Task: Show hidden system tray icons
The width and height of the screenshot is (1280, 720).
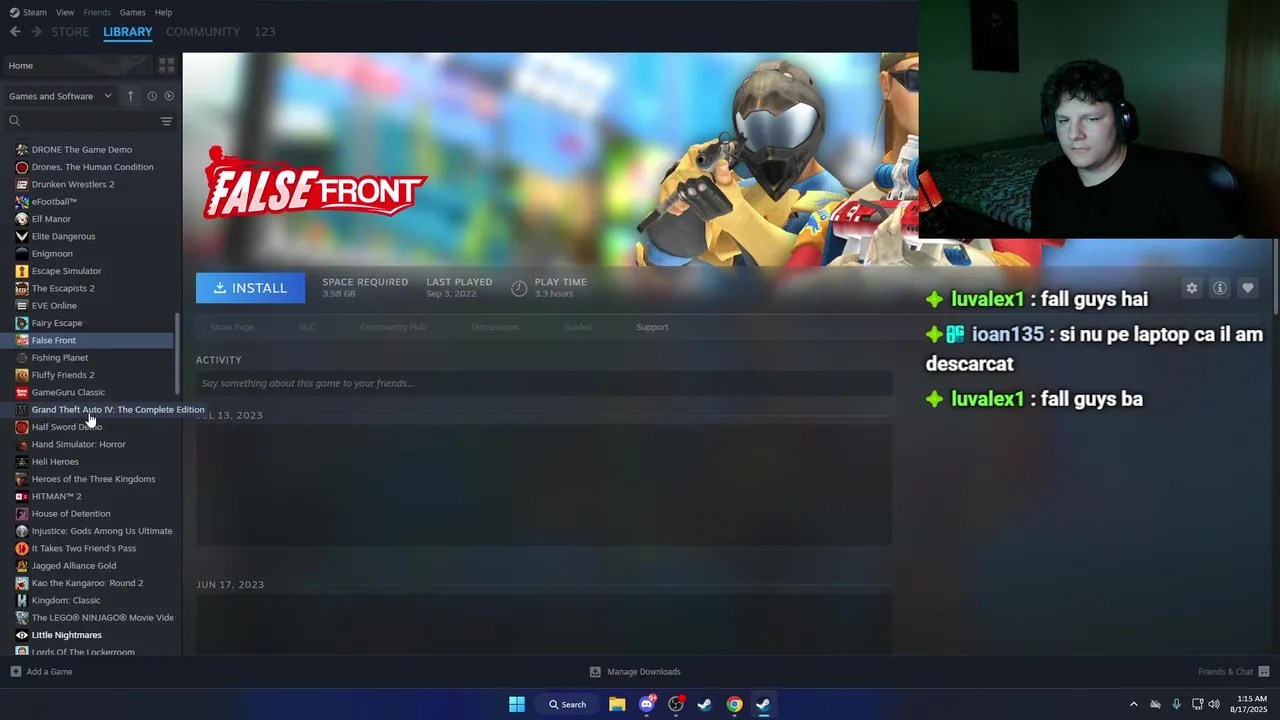Action: [x=1133, y=704]
